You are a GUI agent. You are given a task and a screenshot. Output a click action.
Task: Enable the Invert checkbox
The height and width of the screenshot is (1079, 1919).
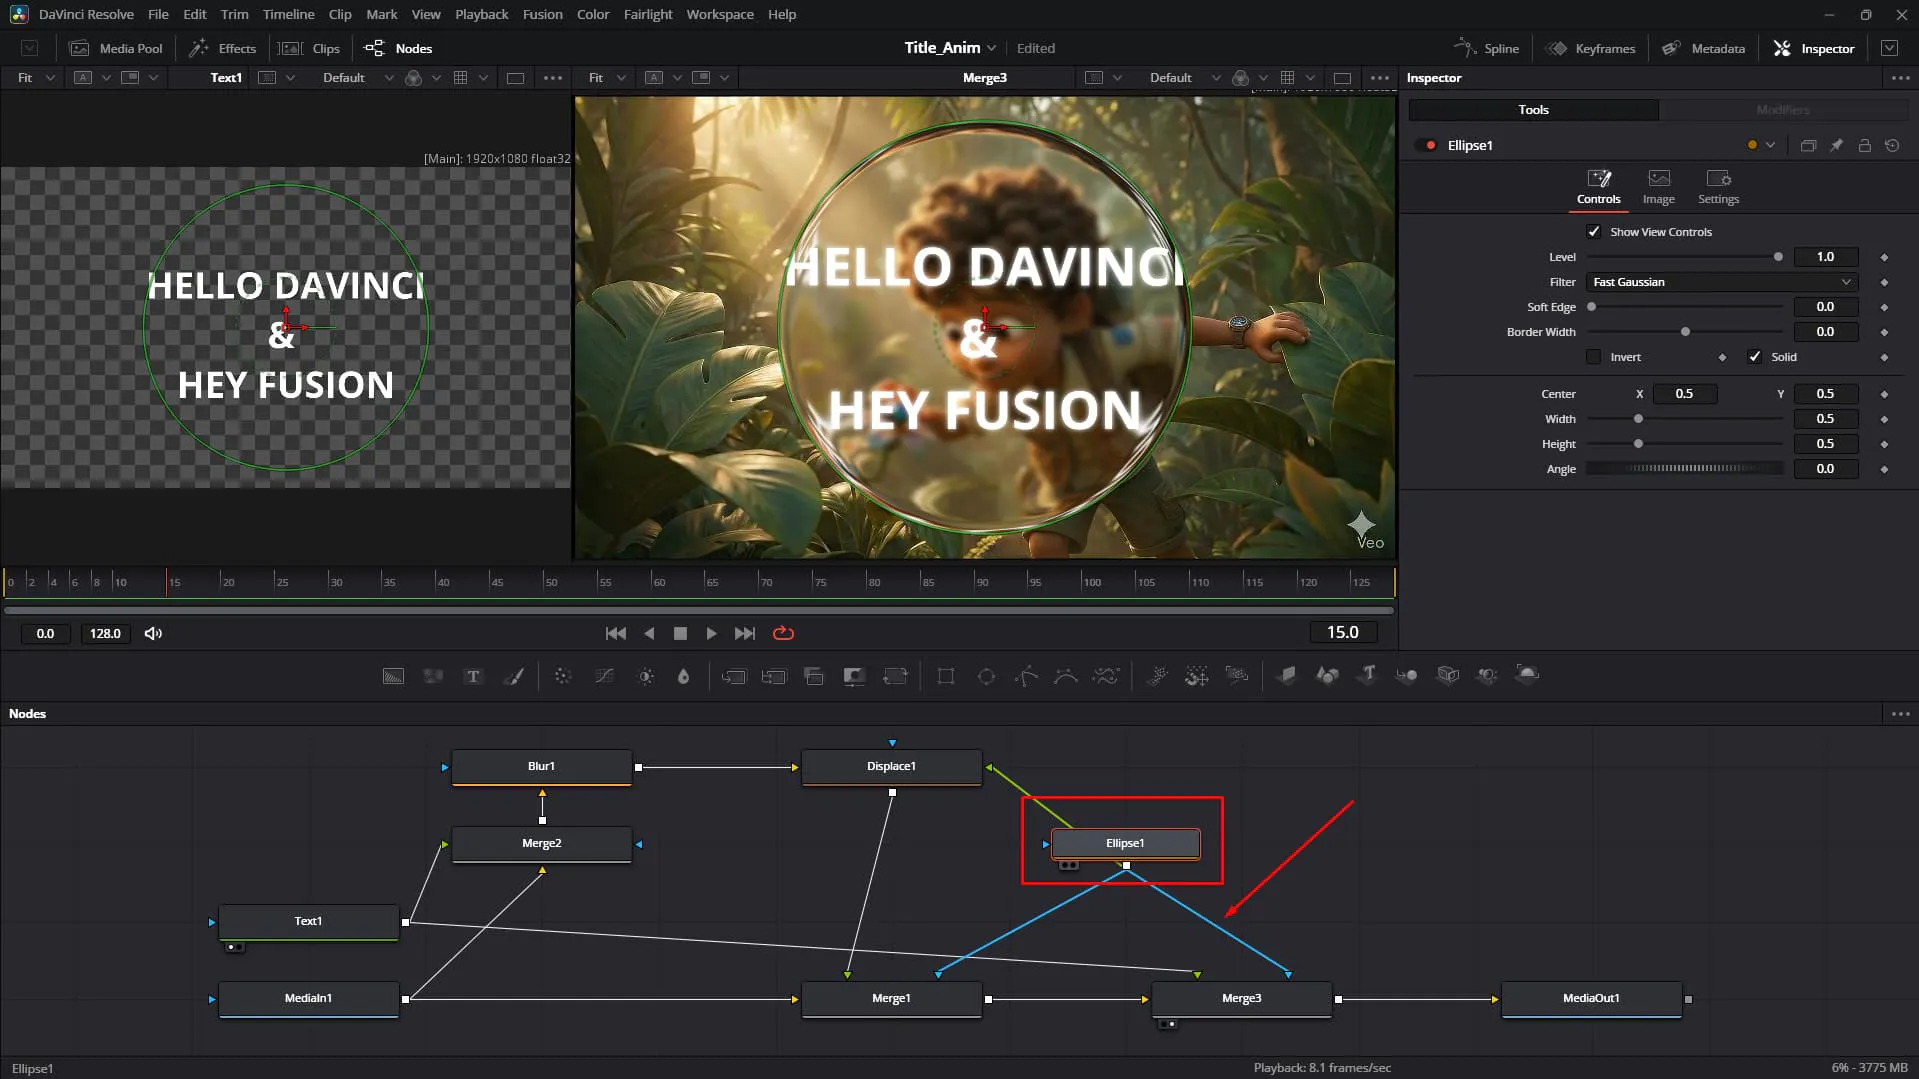tap(1594, 357)
